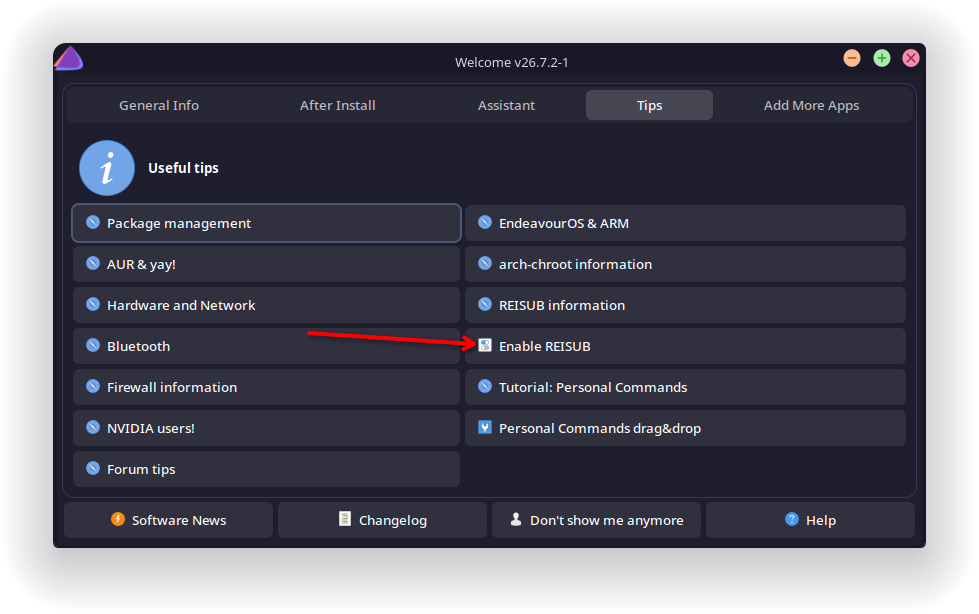Maximize the Welcome window
The height and width of the screenshot is (614, 979).
(882, 58)
